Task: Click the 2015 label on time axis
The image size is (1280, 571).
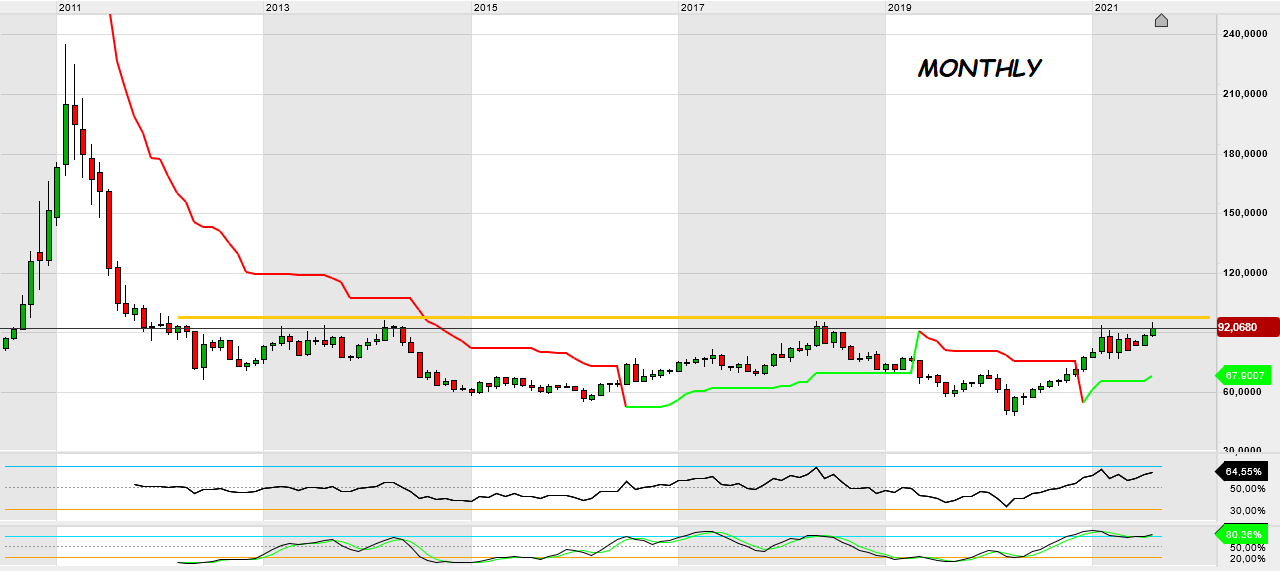Action: [485, 7]
